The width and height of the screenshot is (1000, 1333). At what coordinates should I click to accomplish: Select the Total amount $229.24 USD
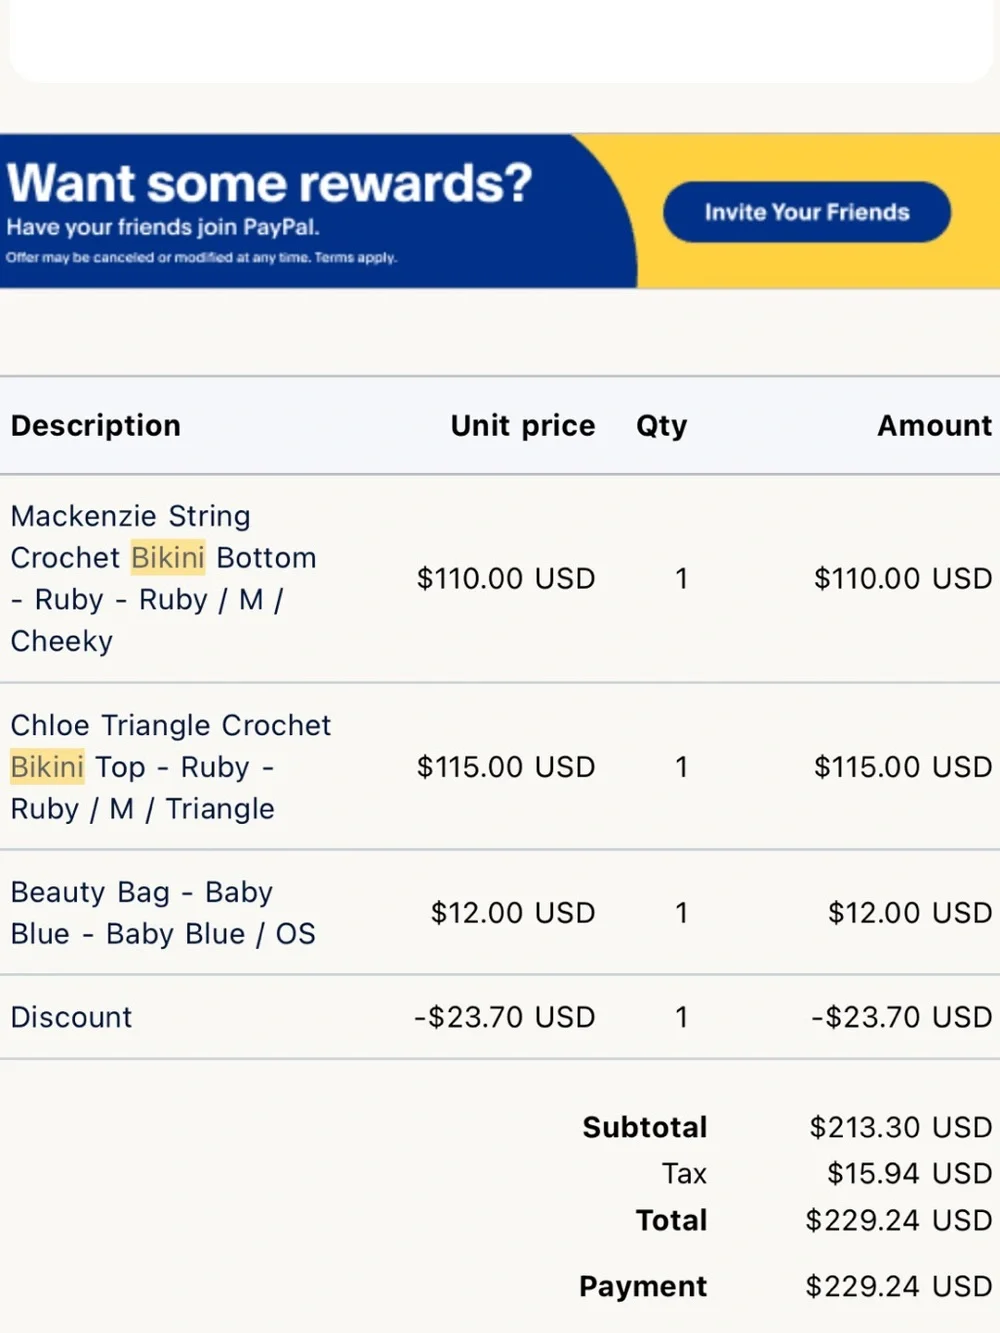(x=899, y=1221)
